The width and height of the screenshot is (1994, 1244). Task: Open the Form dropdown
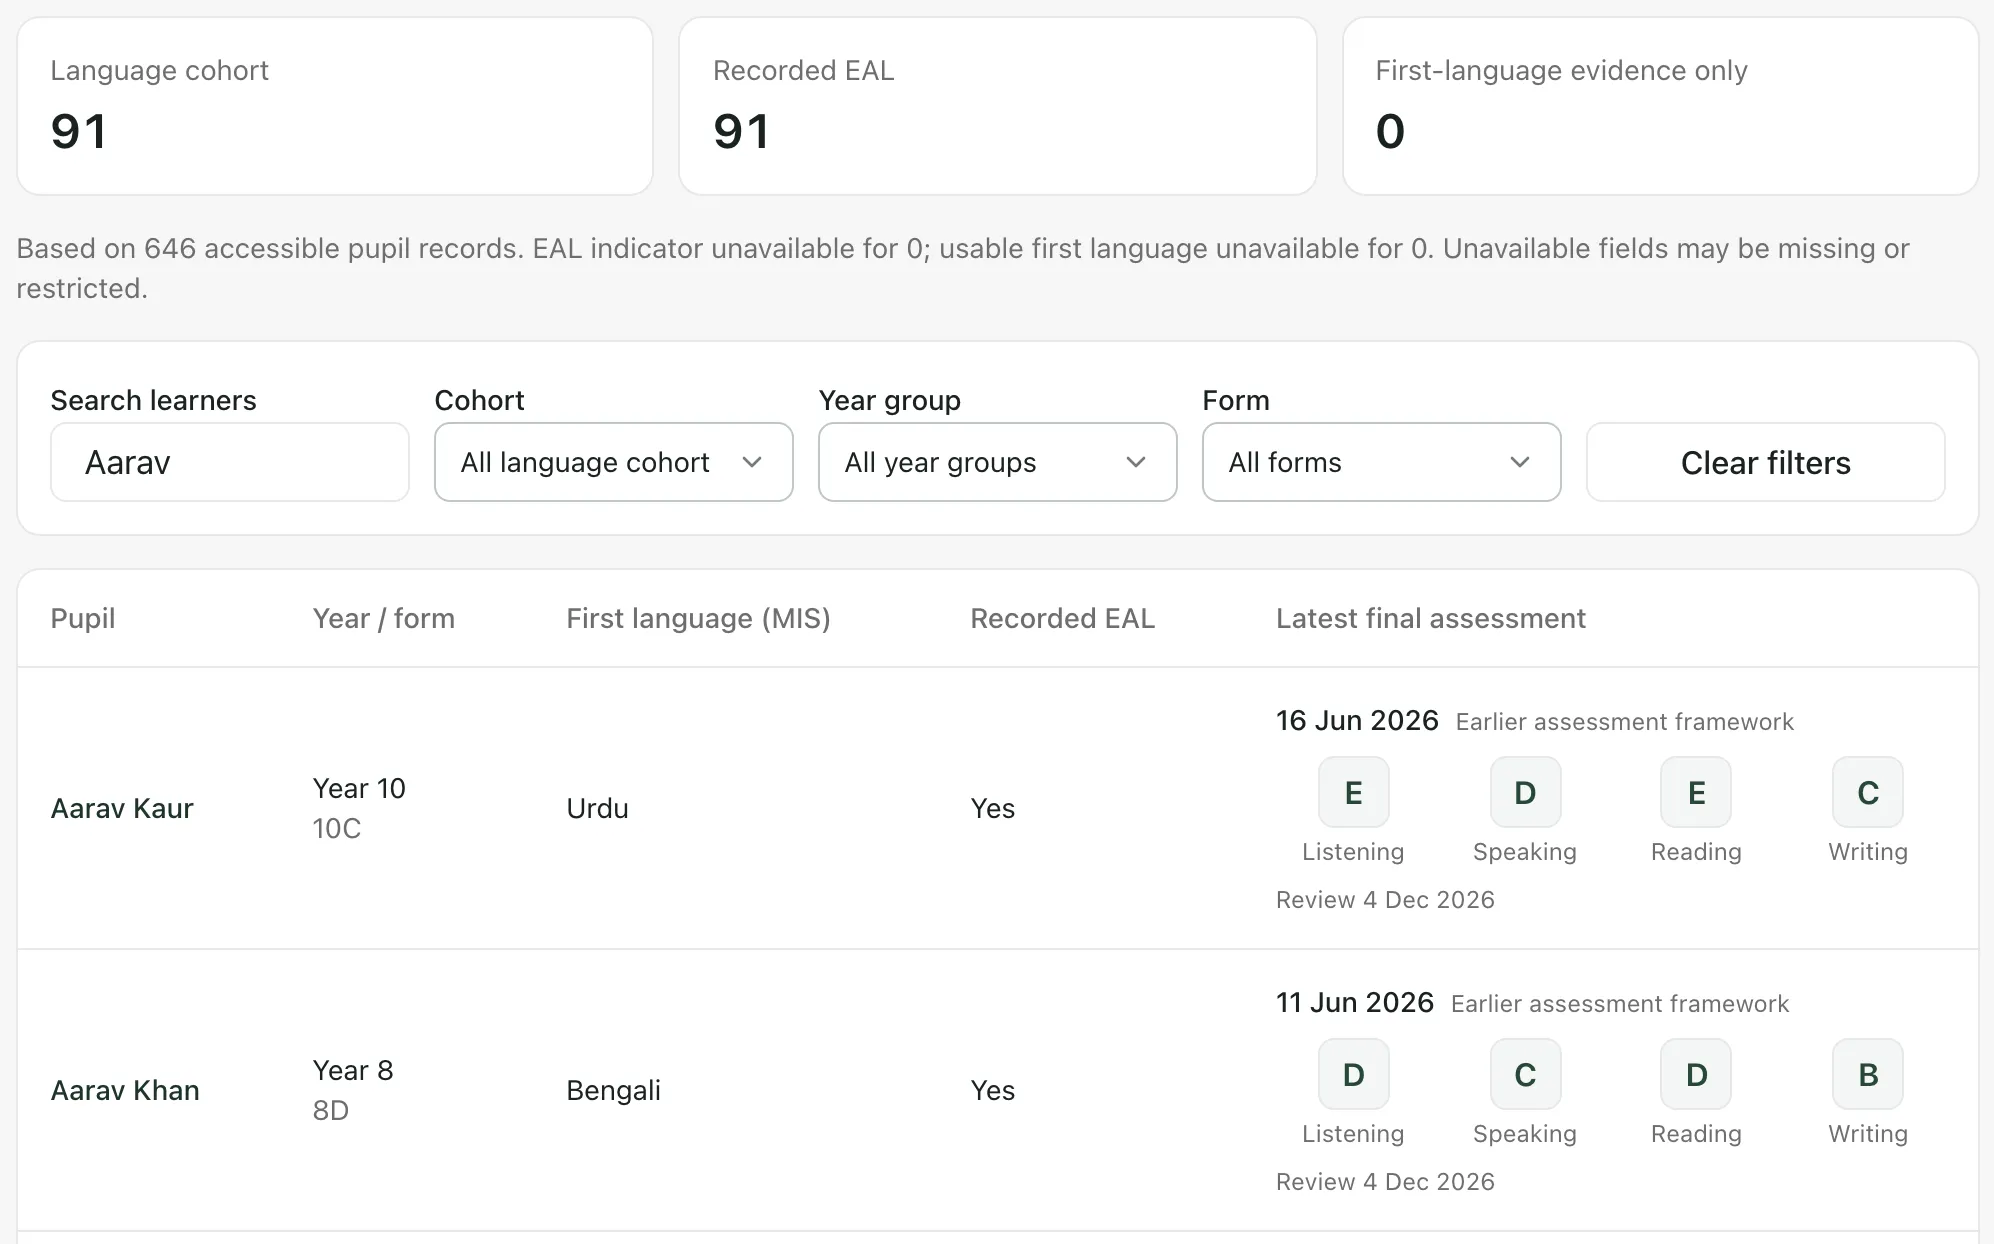click(1382, 462)
